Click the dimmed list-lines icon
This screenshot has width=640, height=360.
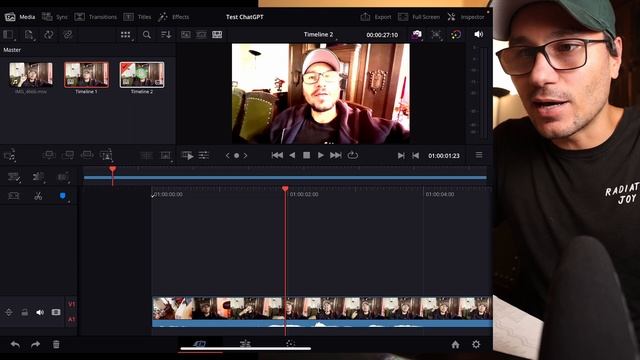(x=146, y=156)
